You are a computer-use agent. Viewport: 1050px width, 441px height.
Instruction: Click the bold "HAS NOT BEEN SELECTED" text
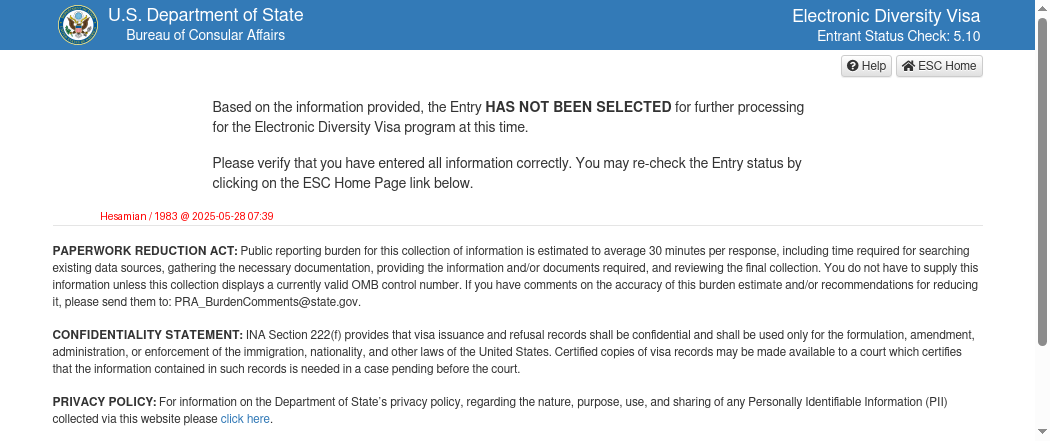578,107
